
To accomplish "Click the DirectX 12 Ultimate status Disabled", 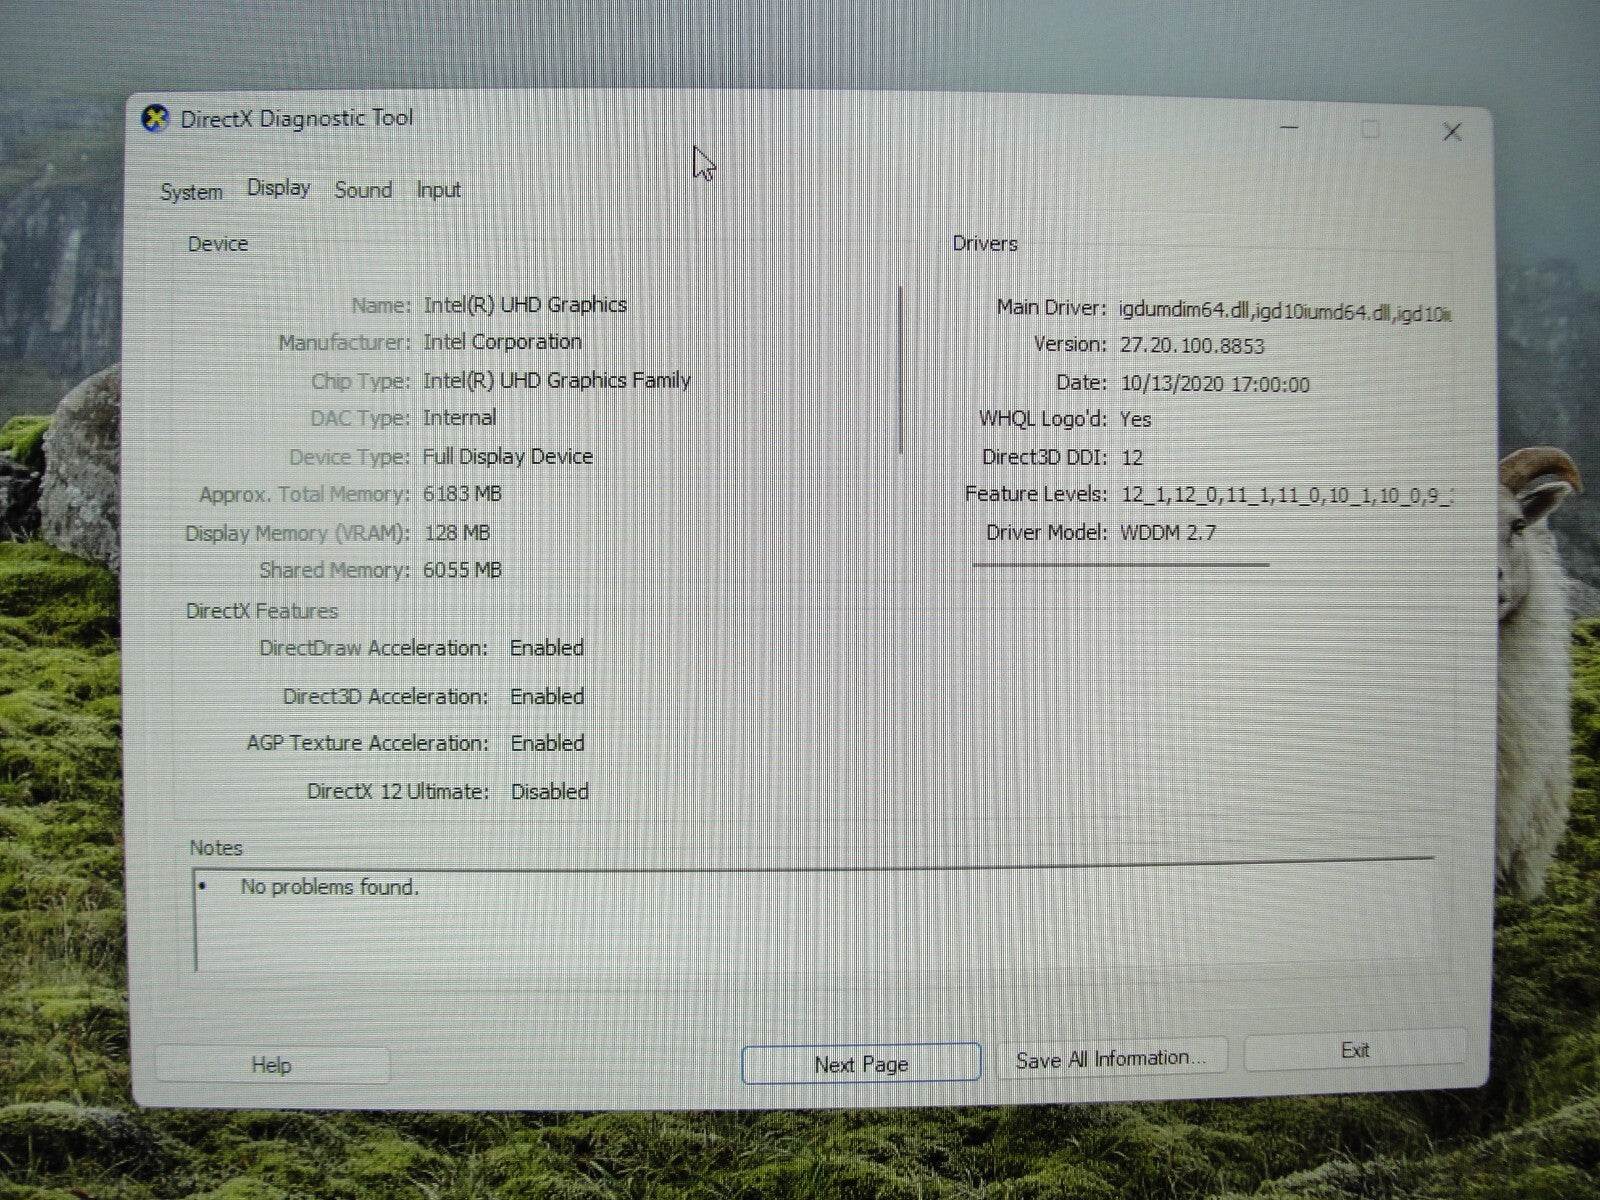I will (x=548, y=791).
